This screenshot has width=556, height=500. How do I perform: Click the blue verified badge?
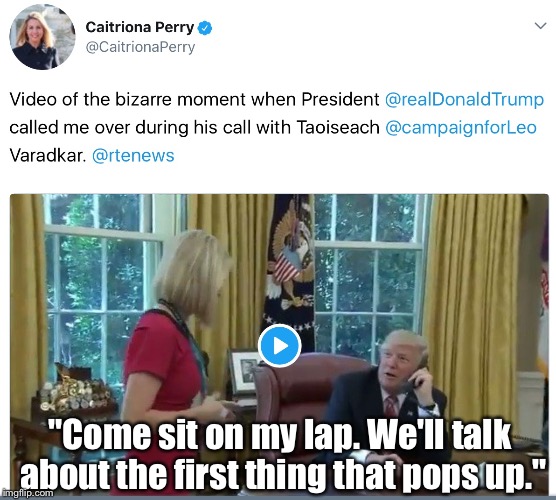[x=205, y=28]
